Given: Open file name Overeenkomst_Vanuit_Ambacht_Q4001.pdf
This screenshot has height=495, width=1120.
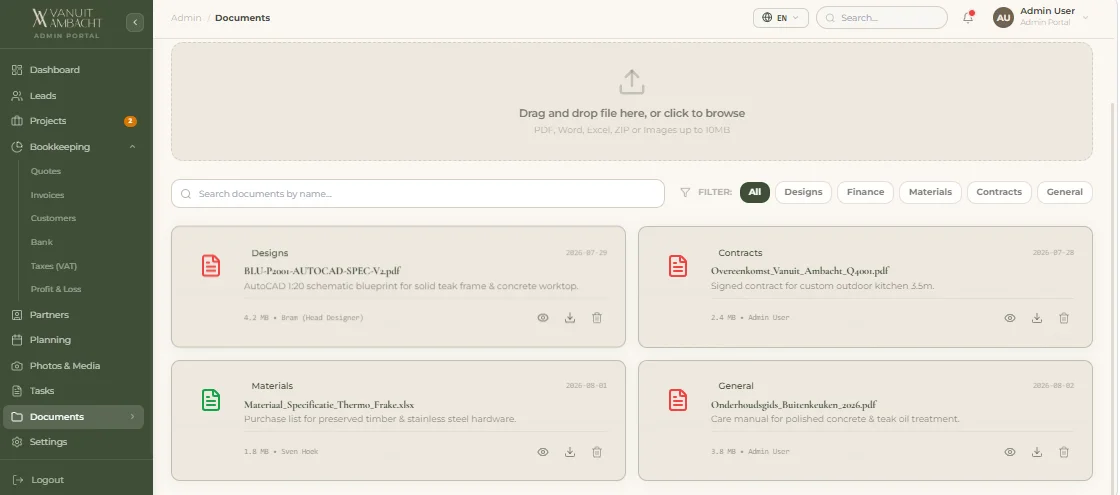Looking at the screenshot, I should pyautogui.click(x=800, y=271).
